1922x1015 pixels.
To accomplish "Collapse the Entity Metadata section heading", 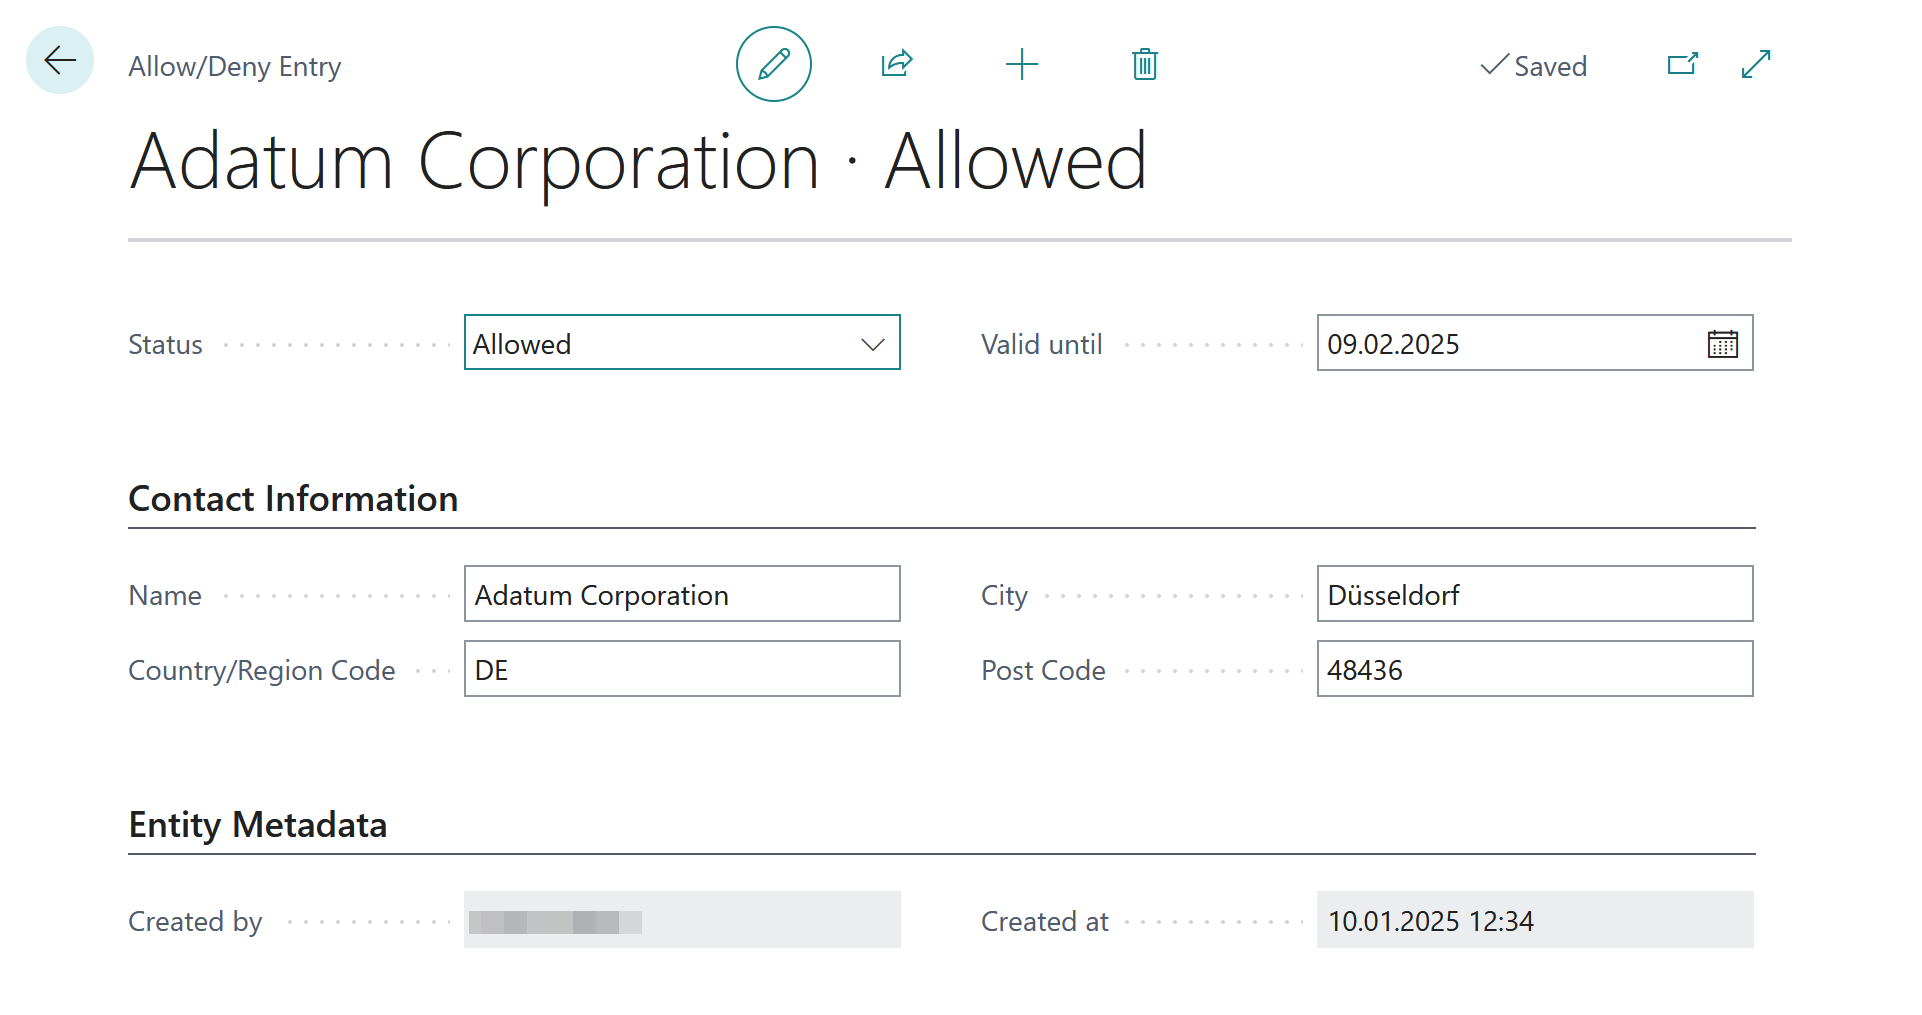I will coord(258,825).
